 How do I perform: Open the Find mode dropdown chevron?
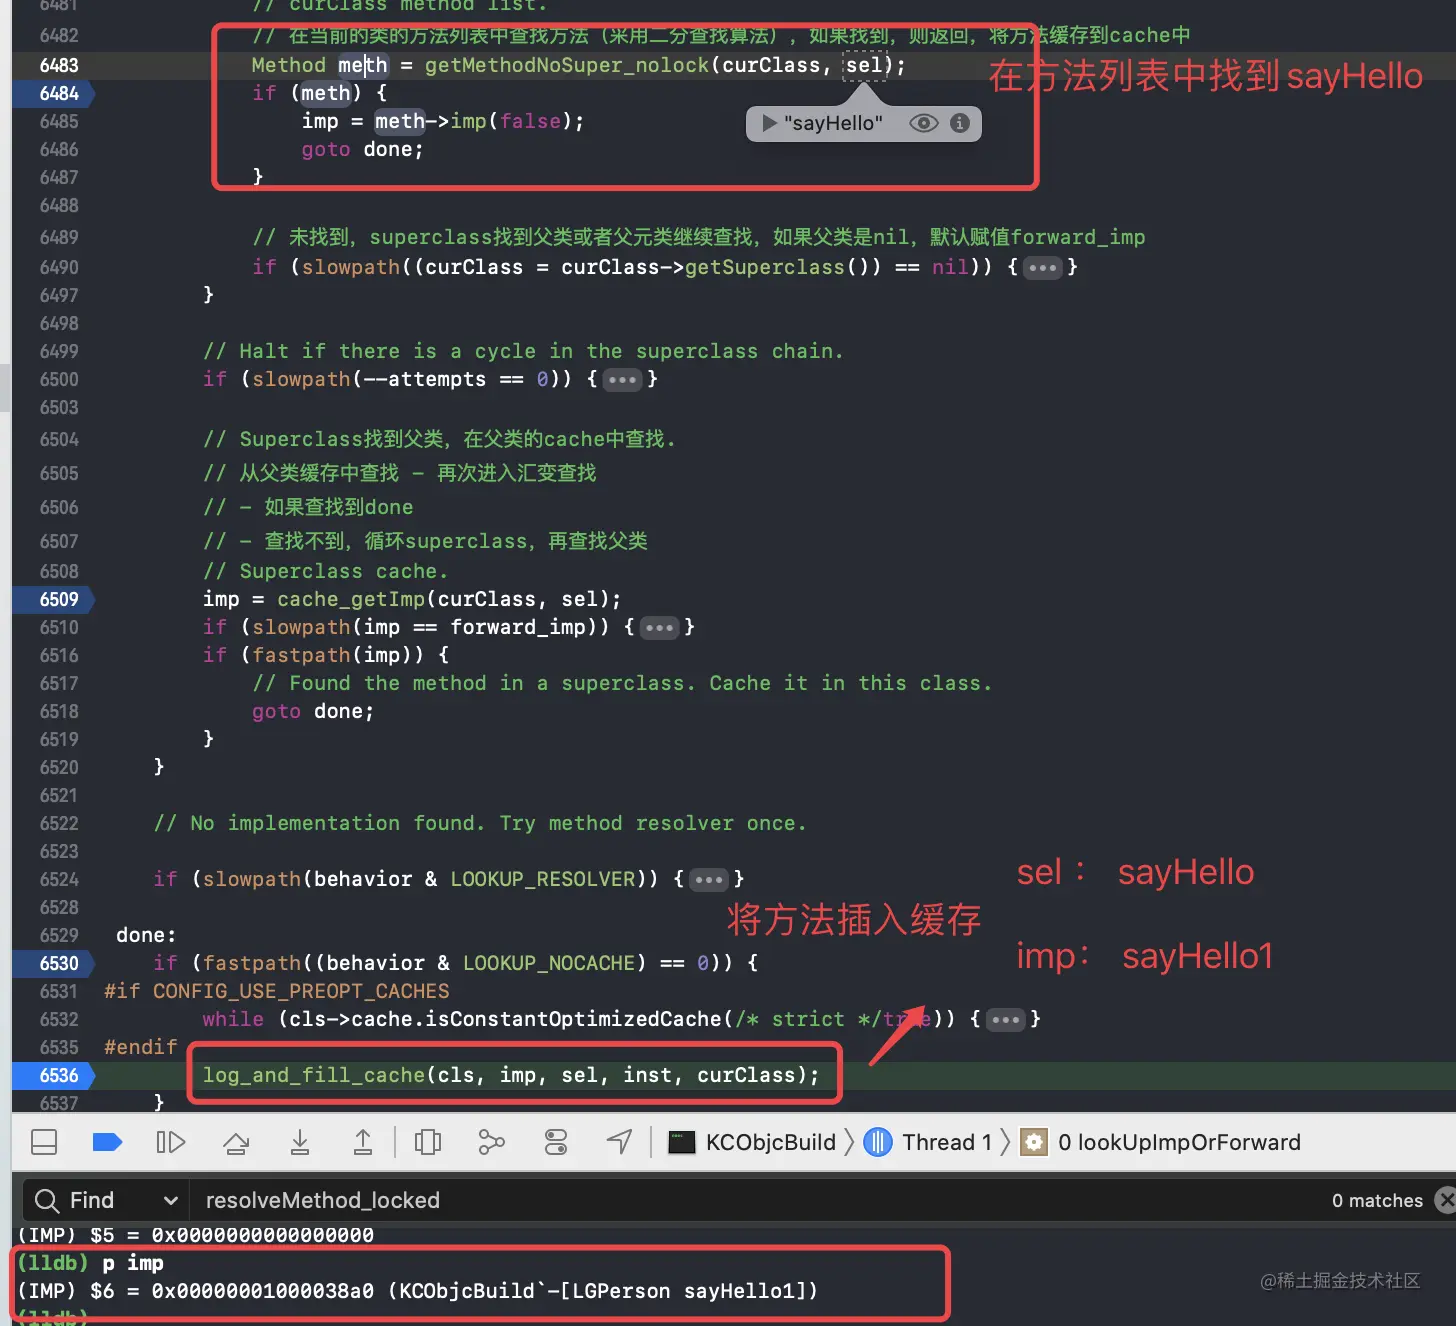pos(171,1200)
